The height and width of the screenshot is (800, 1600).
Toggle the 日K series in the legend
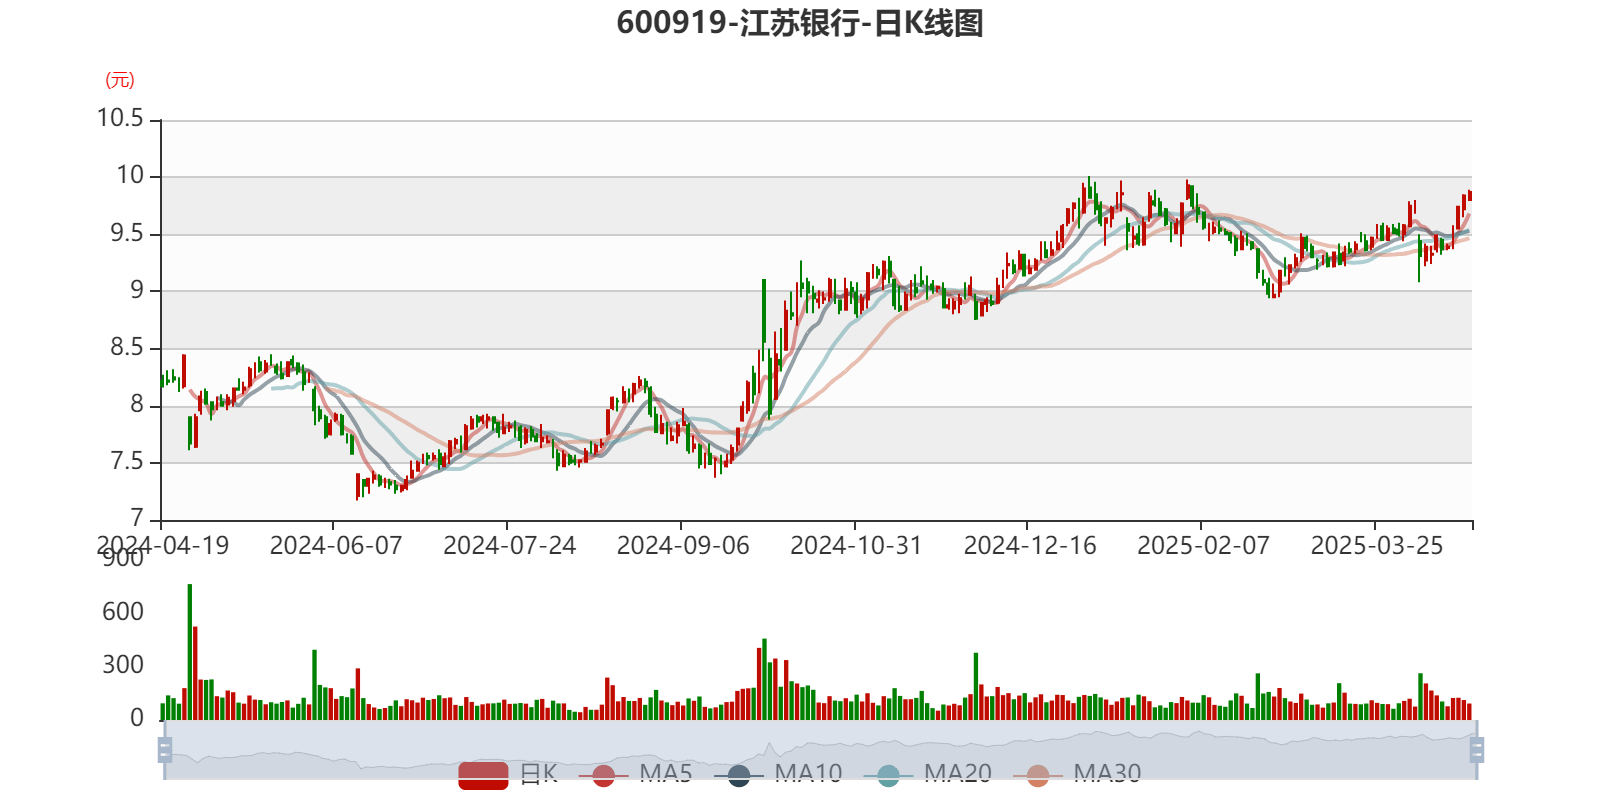tap(508, 774)
